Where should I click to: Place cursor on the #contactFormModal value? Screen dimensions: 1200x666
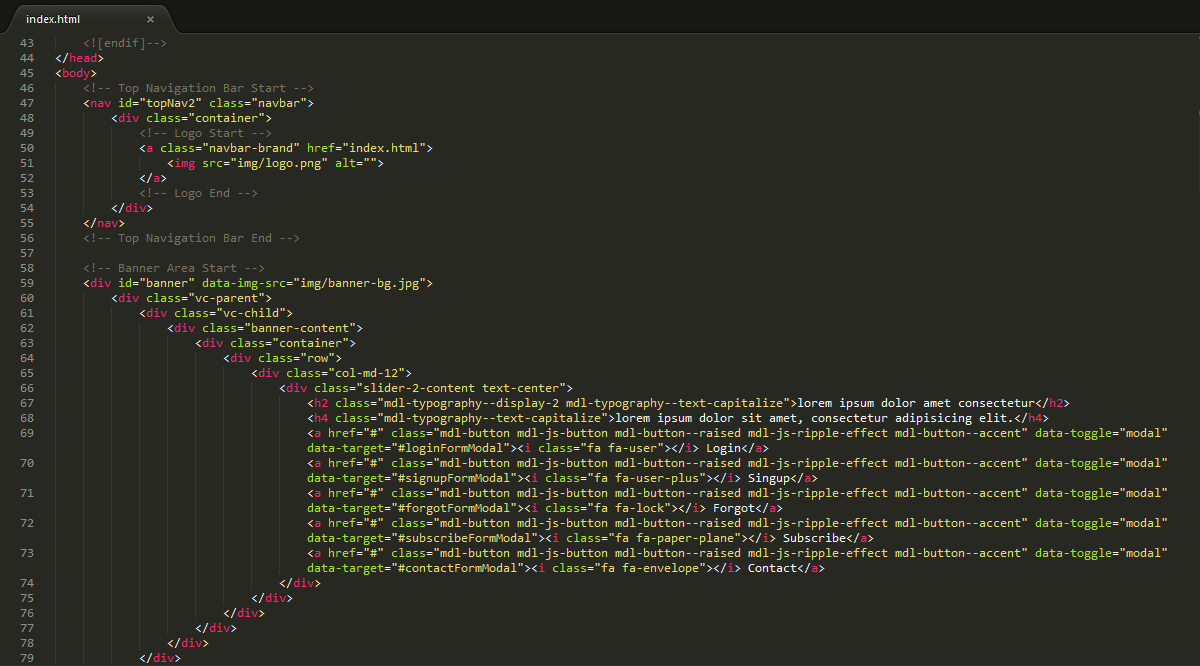[461, 568]
